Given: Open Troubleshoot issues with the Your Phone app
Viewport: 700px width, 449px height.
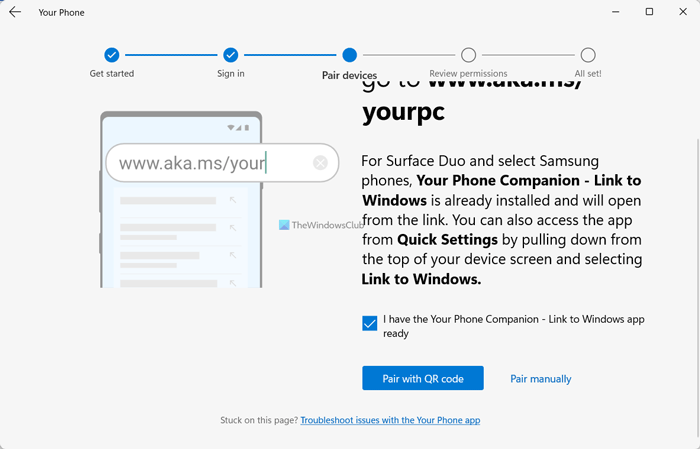Looking at the screenshot, I should (x=390, y=420).
